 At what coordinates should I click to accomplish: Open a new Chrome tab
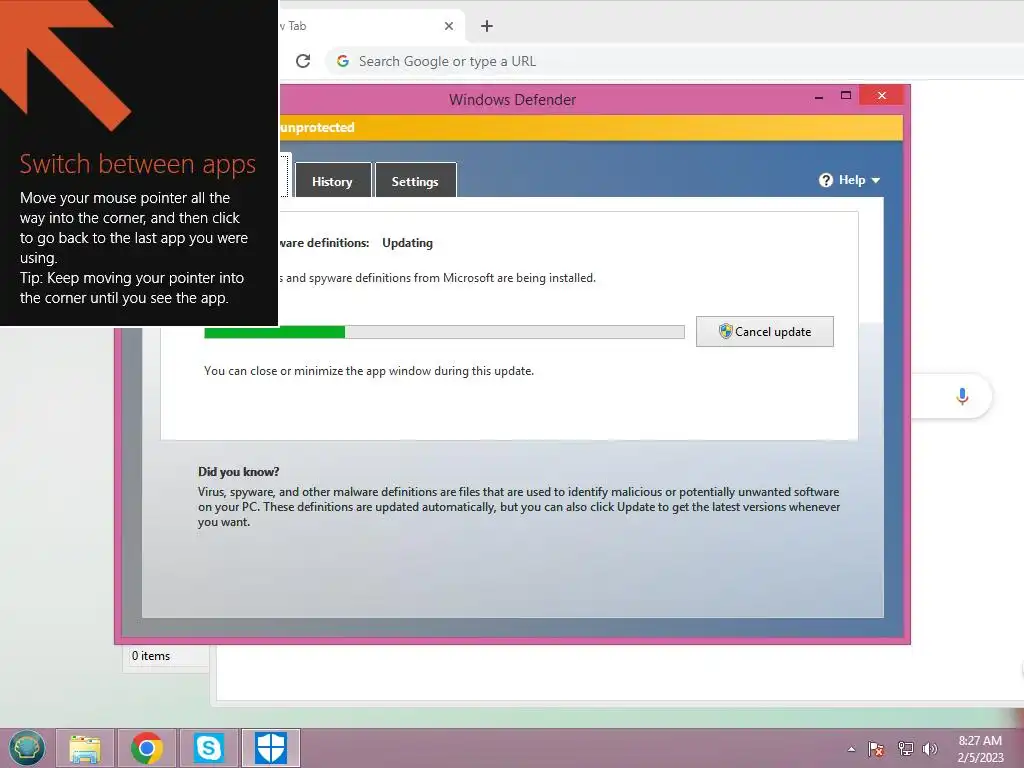click(x=487, y=26)
